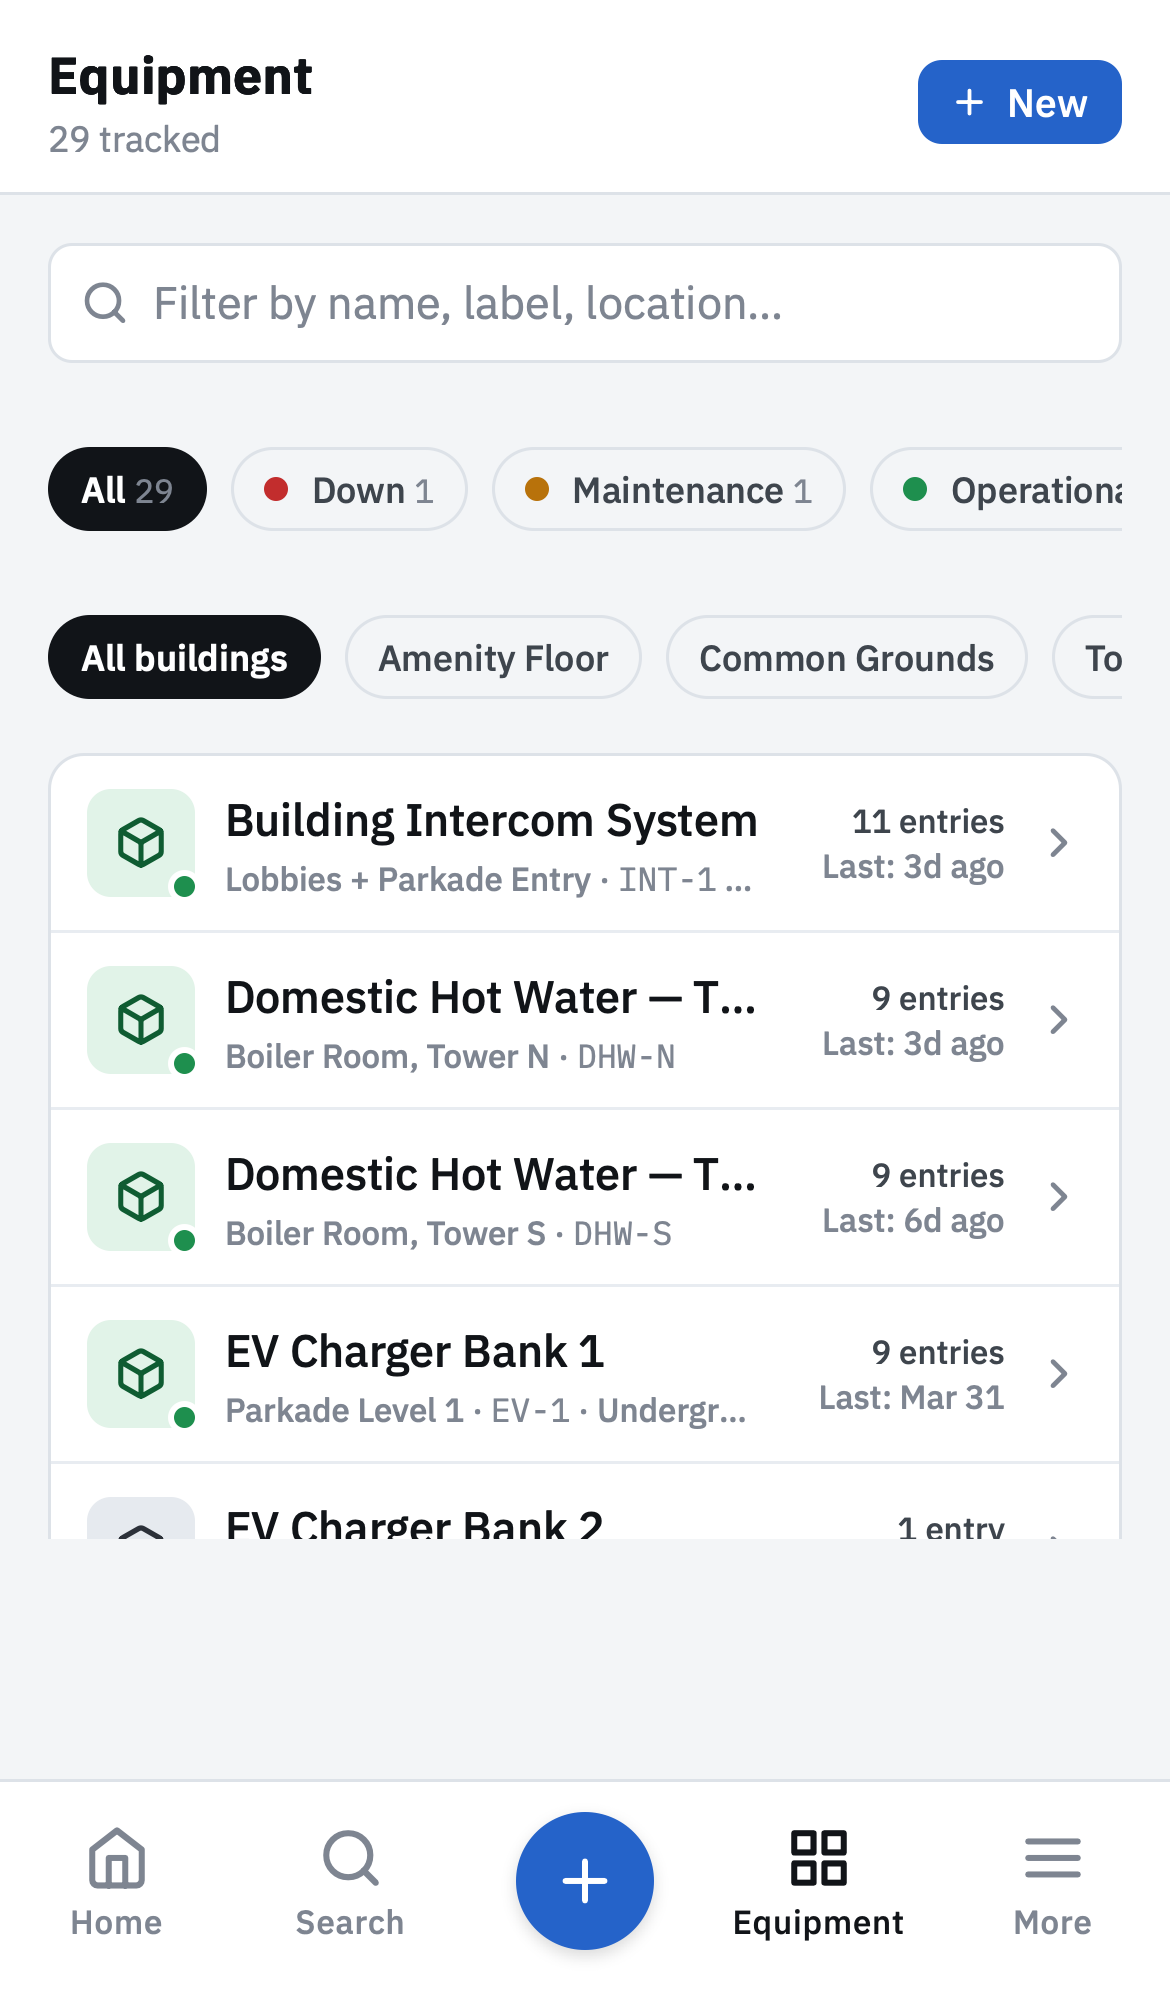This screenshot has width=1170, height=1992.
Task: Open EV Charger Bank 2 row
Action: pos(585,1502)
